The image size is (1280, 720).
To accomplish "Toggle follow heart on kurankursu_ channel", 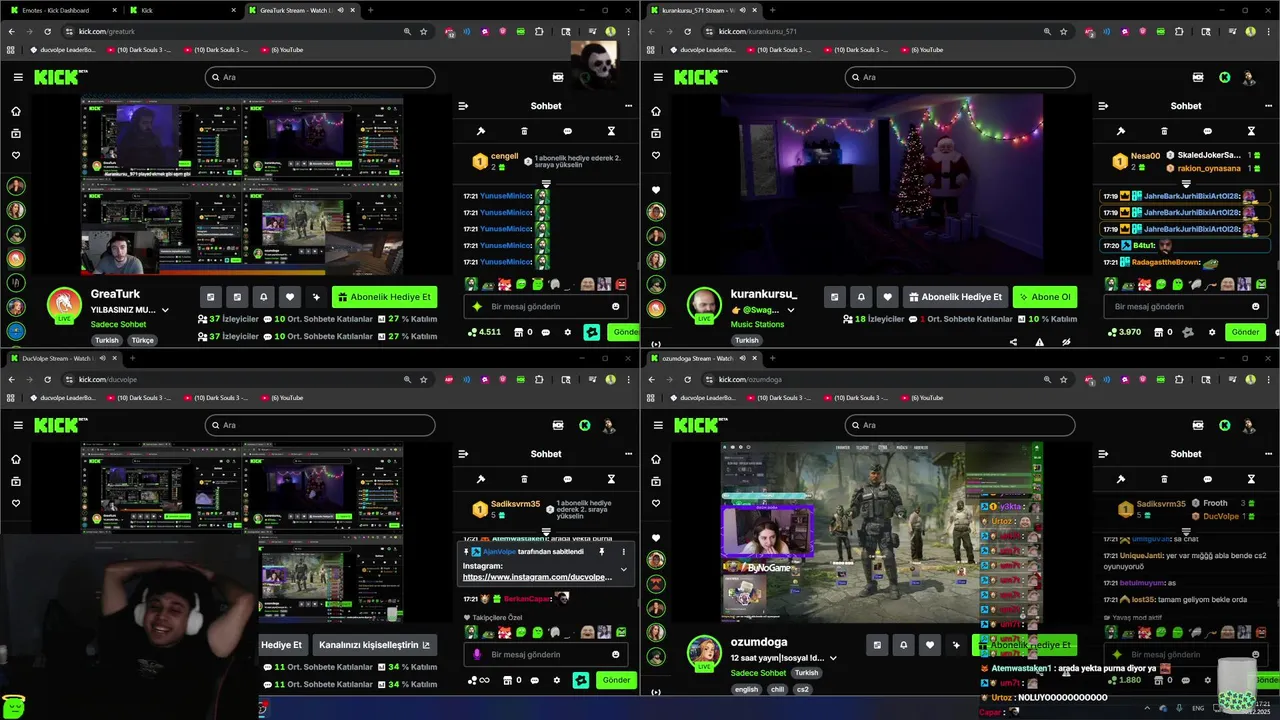I will pos(888,297).
